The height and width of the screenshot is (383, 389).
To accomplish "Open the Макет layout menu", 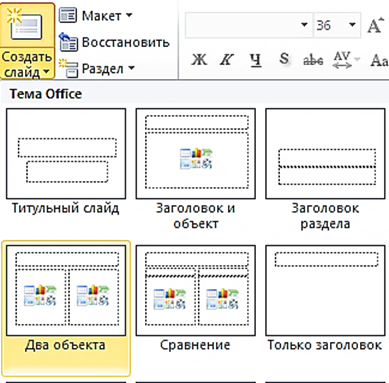I will coord(95,16).
